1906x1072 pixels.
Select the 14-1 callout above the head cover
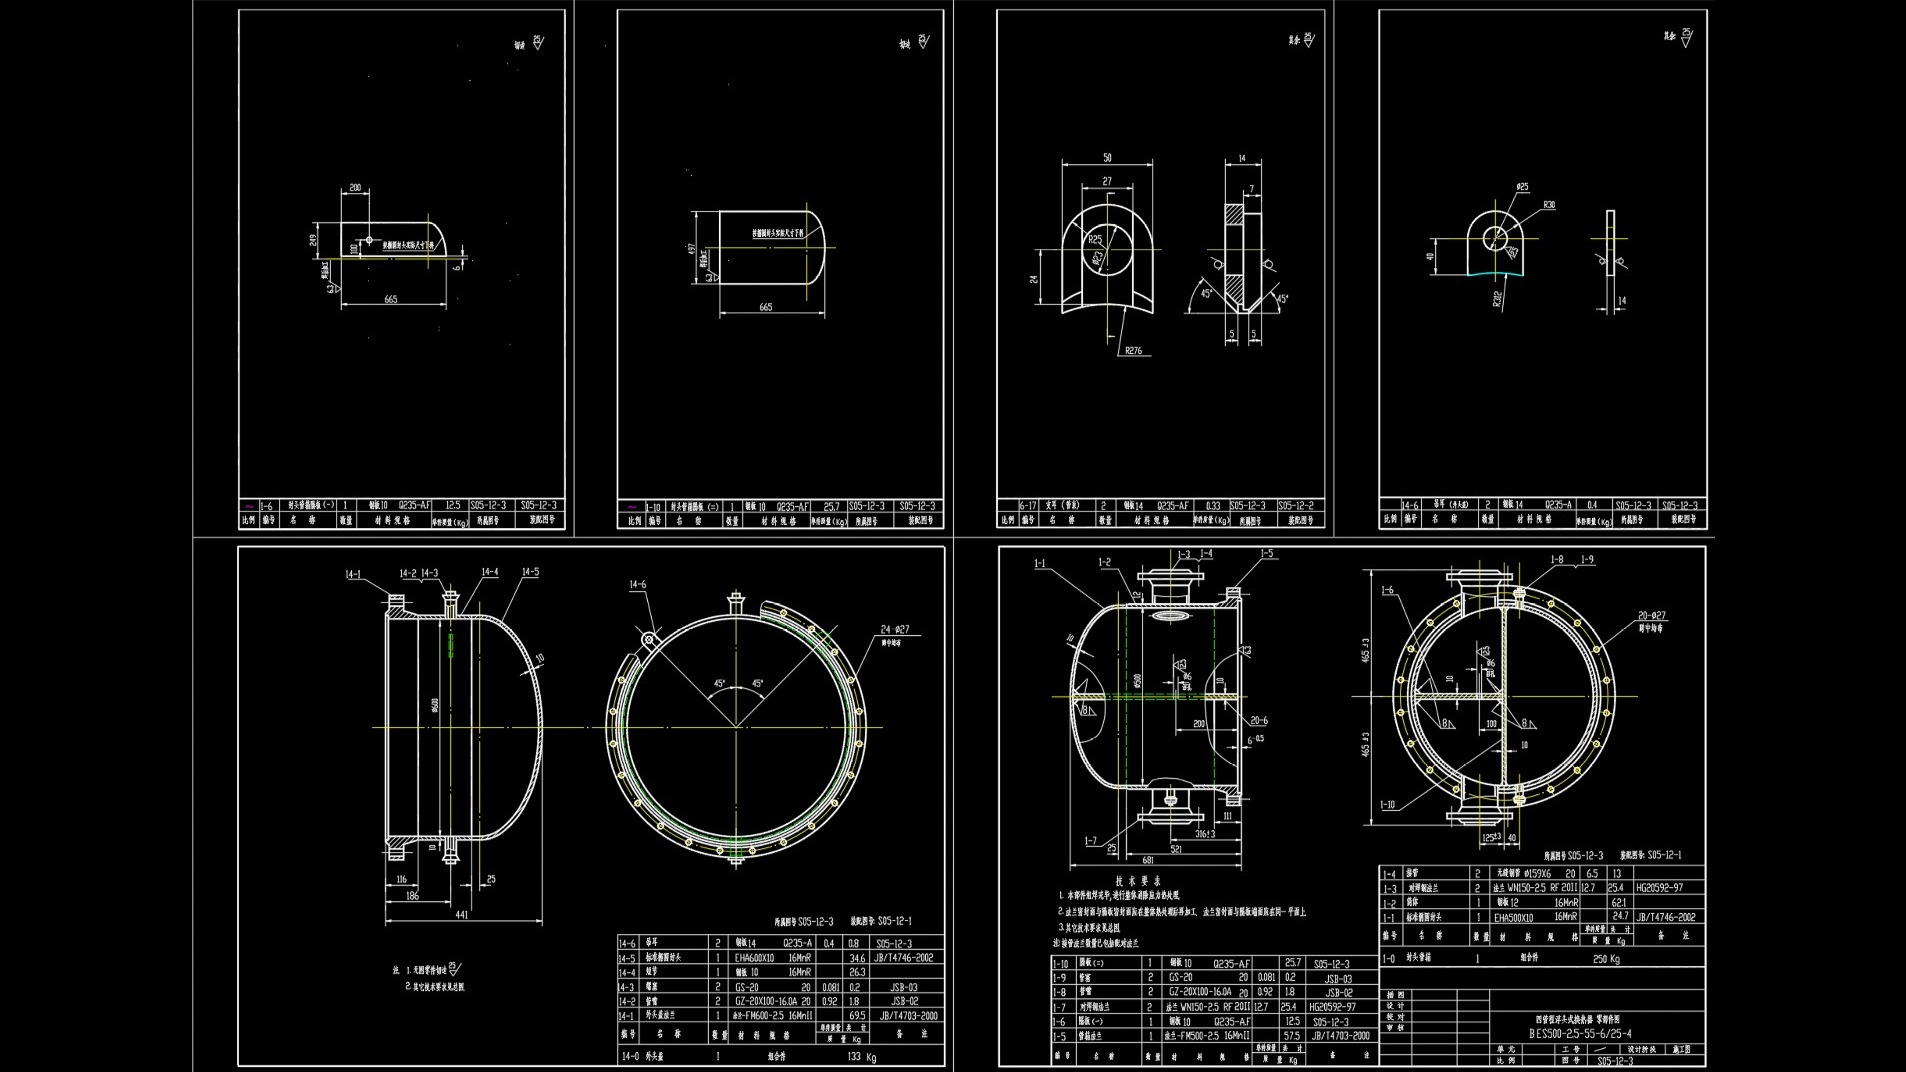(352, 574)
